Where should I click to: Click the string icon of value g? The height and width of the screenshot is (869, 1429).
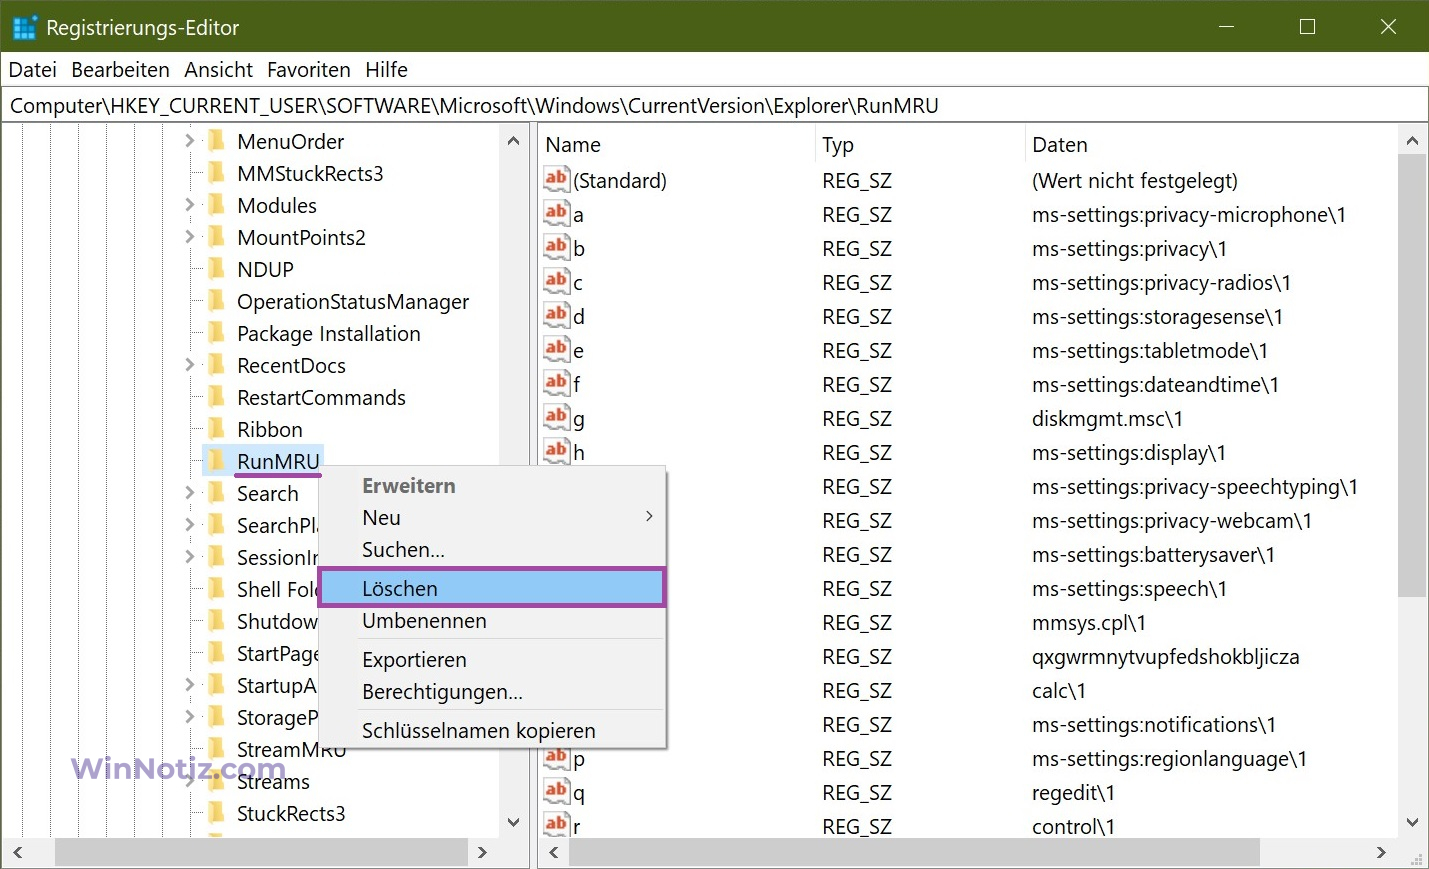pos(557,417)
